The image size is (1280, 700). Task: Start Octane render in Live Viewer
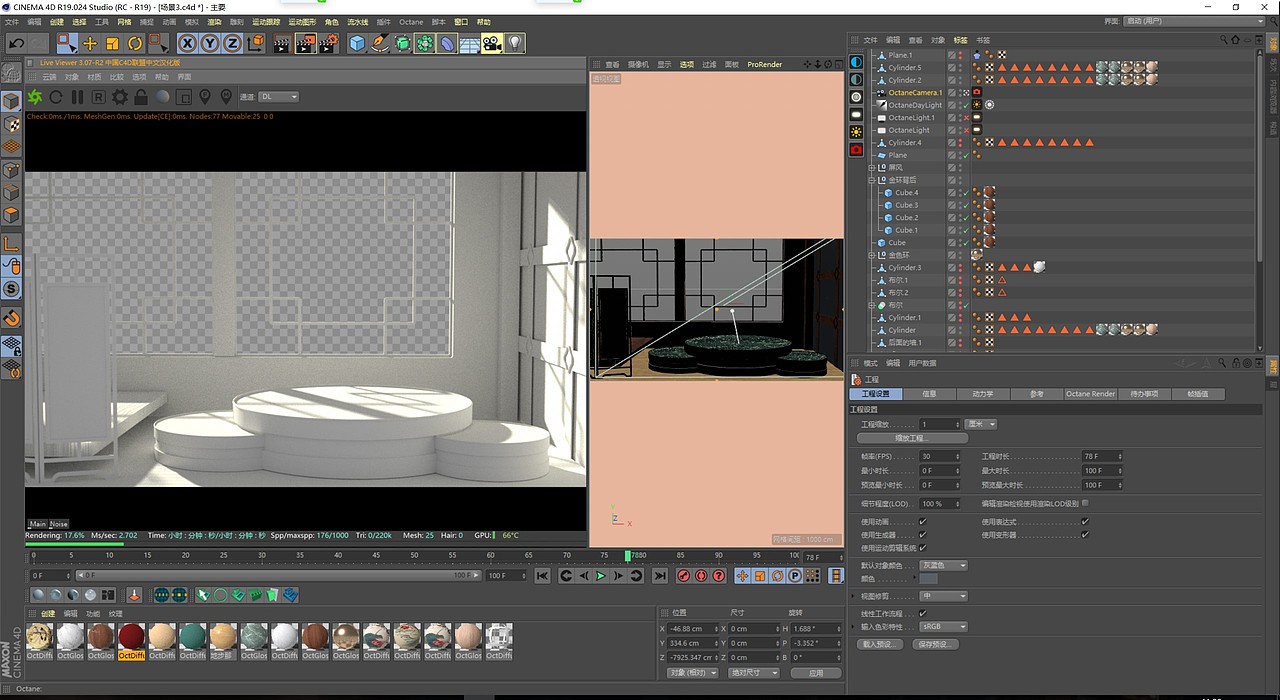point(35,97)
